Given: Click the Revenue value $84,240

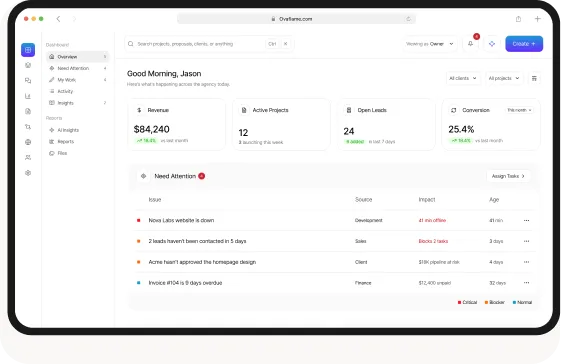Looking at the screenshot, I should pos(151,129).
